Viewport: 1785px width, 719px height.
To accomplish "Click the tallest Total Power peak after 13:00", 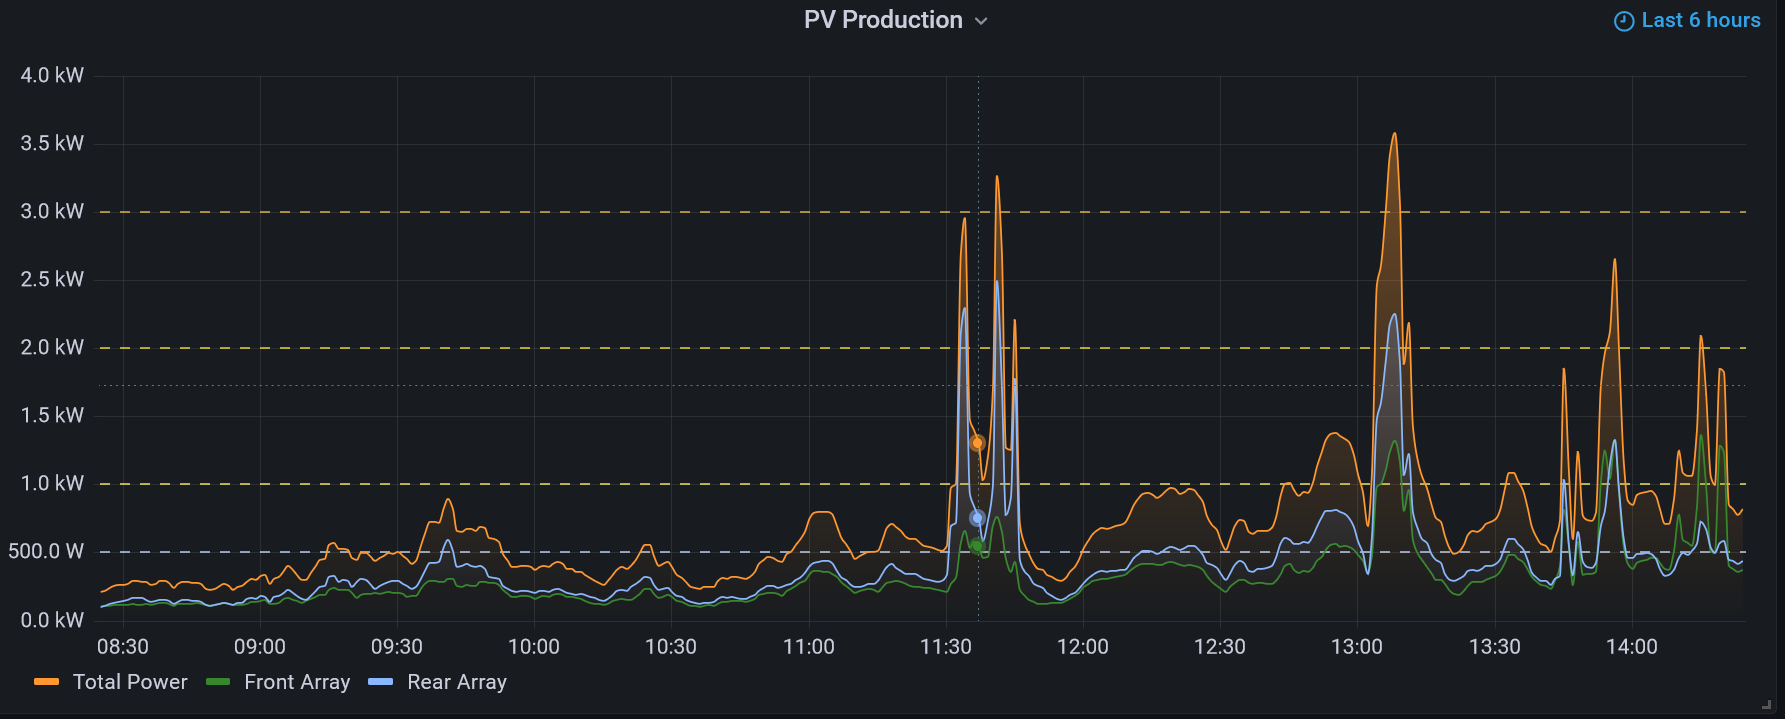I will click(x=1394, y=135).
